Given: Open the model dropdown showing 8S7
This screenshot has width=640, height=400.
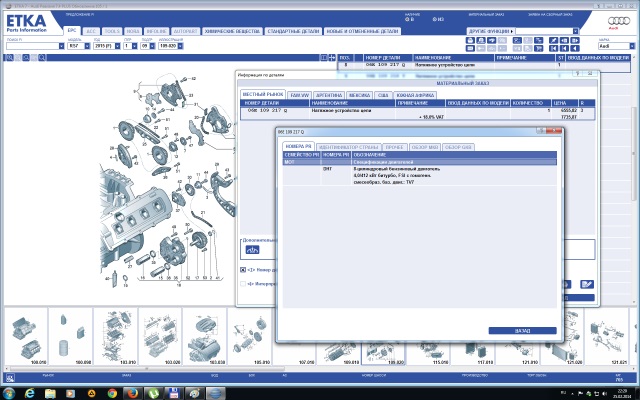Looking at the screenshot, I should (x=87, y=46).
